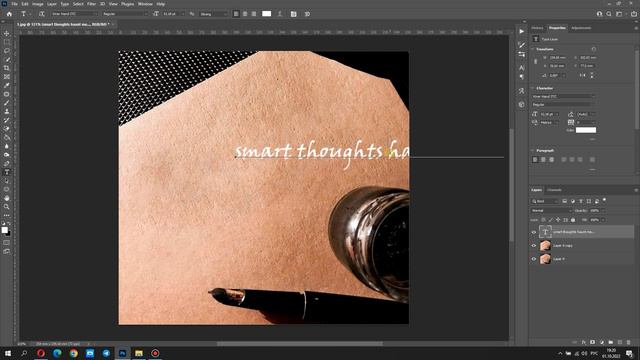Click the Home icon in options bar
Viewport: 640px width, 360px height.
click(x=9, y=14)
